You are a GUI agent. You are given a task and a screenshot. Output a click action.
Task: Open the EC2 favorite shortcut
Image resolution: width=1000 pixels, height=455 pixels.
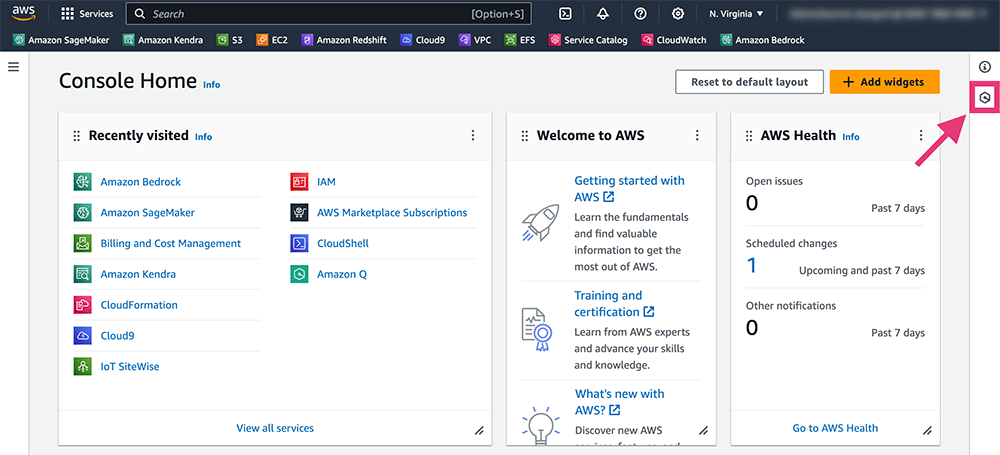[x=272, y=40]
